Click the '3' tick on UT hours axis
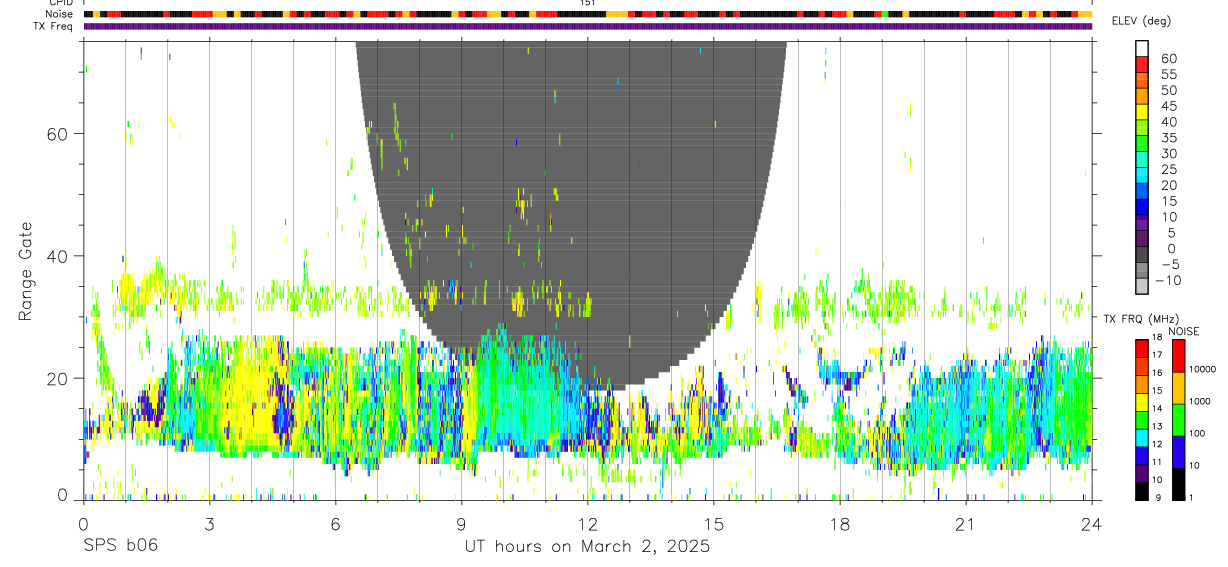Image resolution: width=1228 pixels, height=567 pixels. click(209, 524)
